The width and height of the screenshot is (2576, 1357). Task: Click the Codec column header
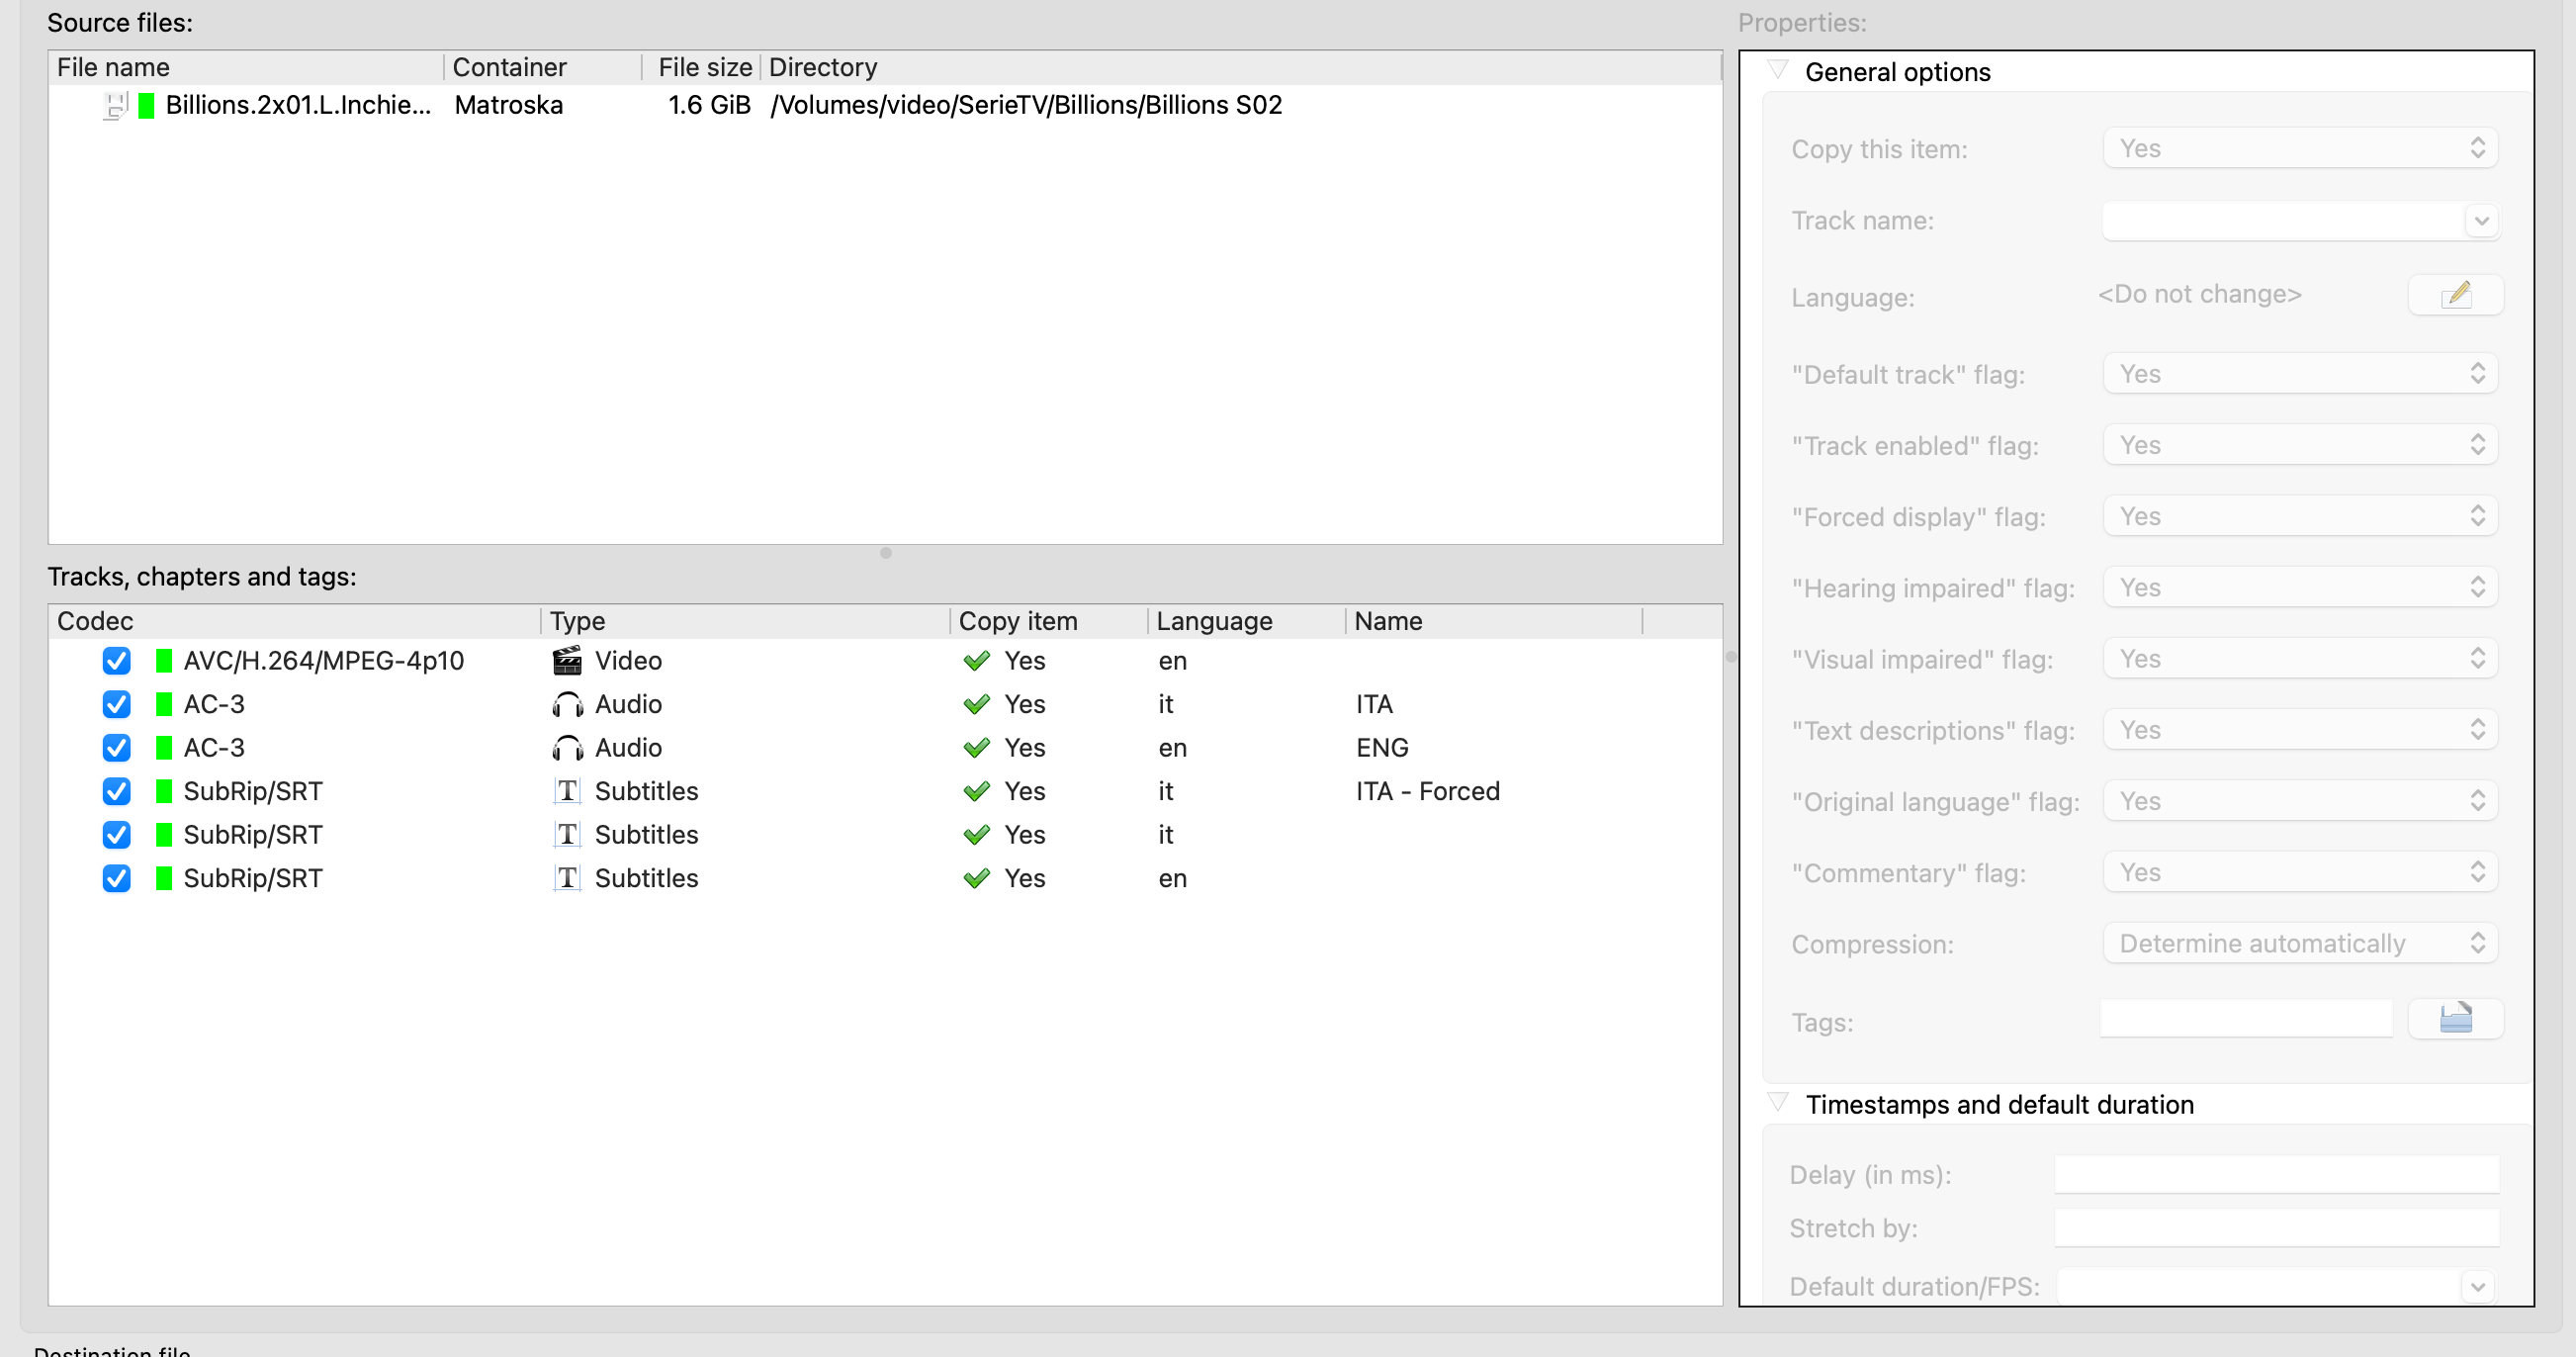(95, 621)
